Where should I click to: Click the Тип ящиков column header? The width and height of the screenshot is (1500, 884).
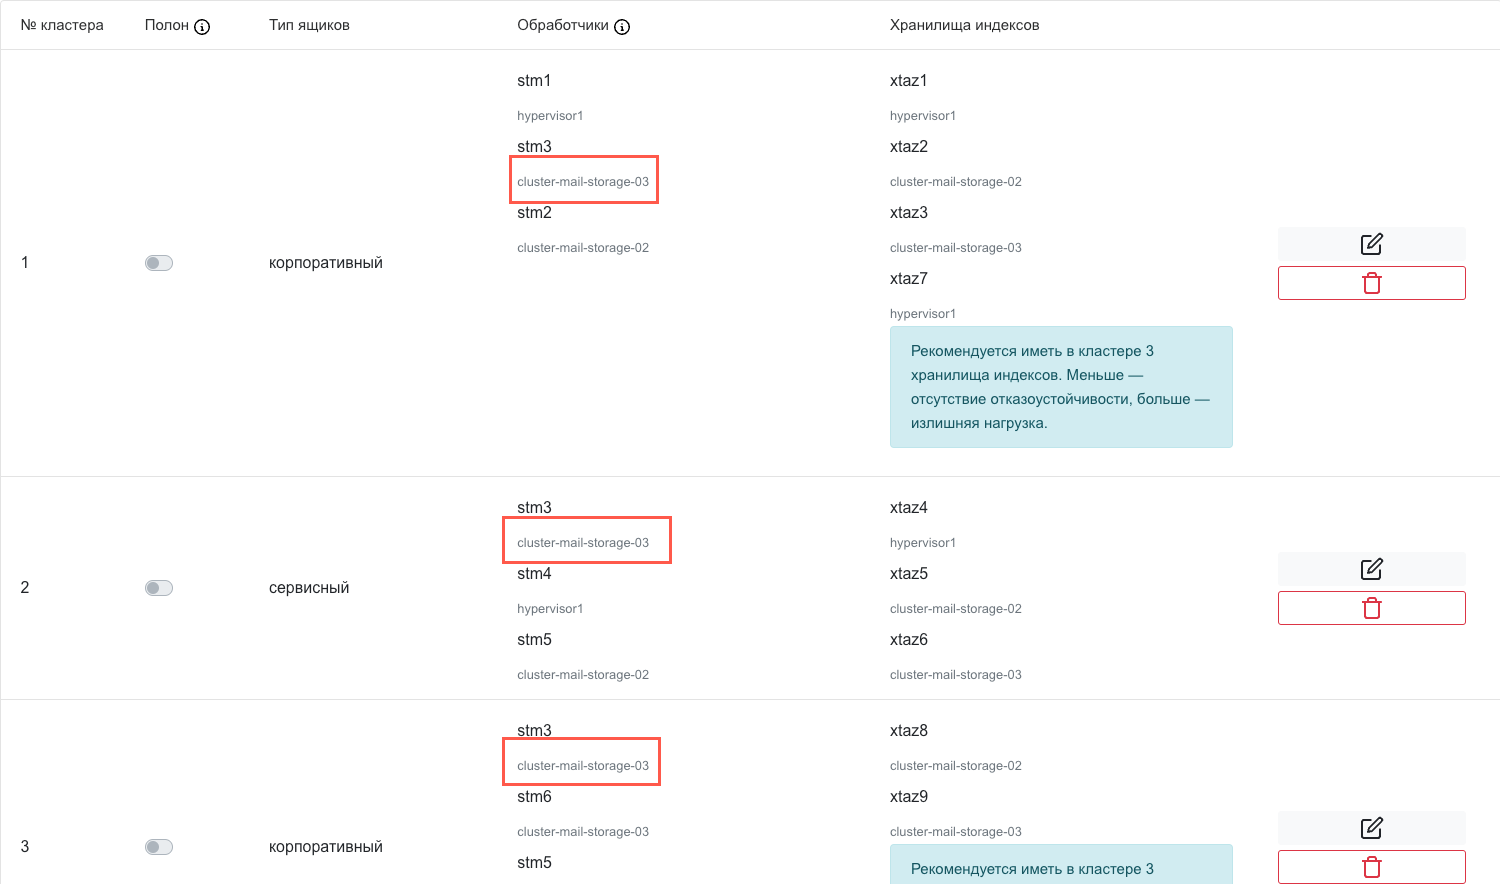(x=309, y=25)
